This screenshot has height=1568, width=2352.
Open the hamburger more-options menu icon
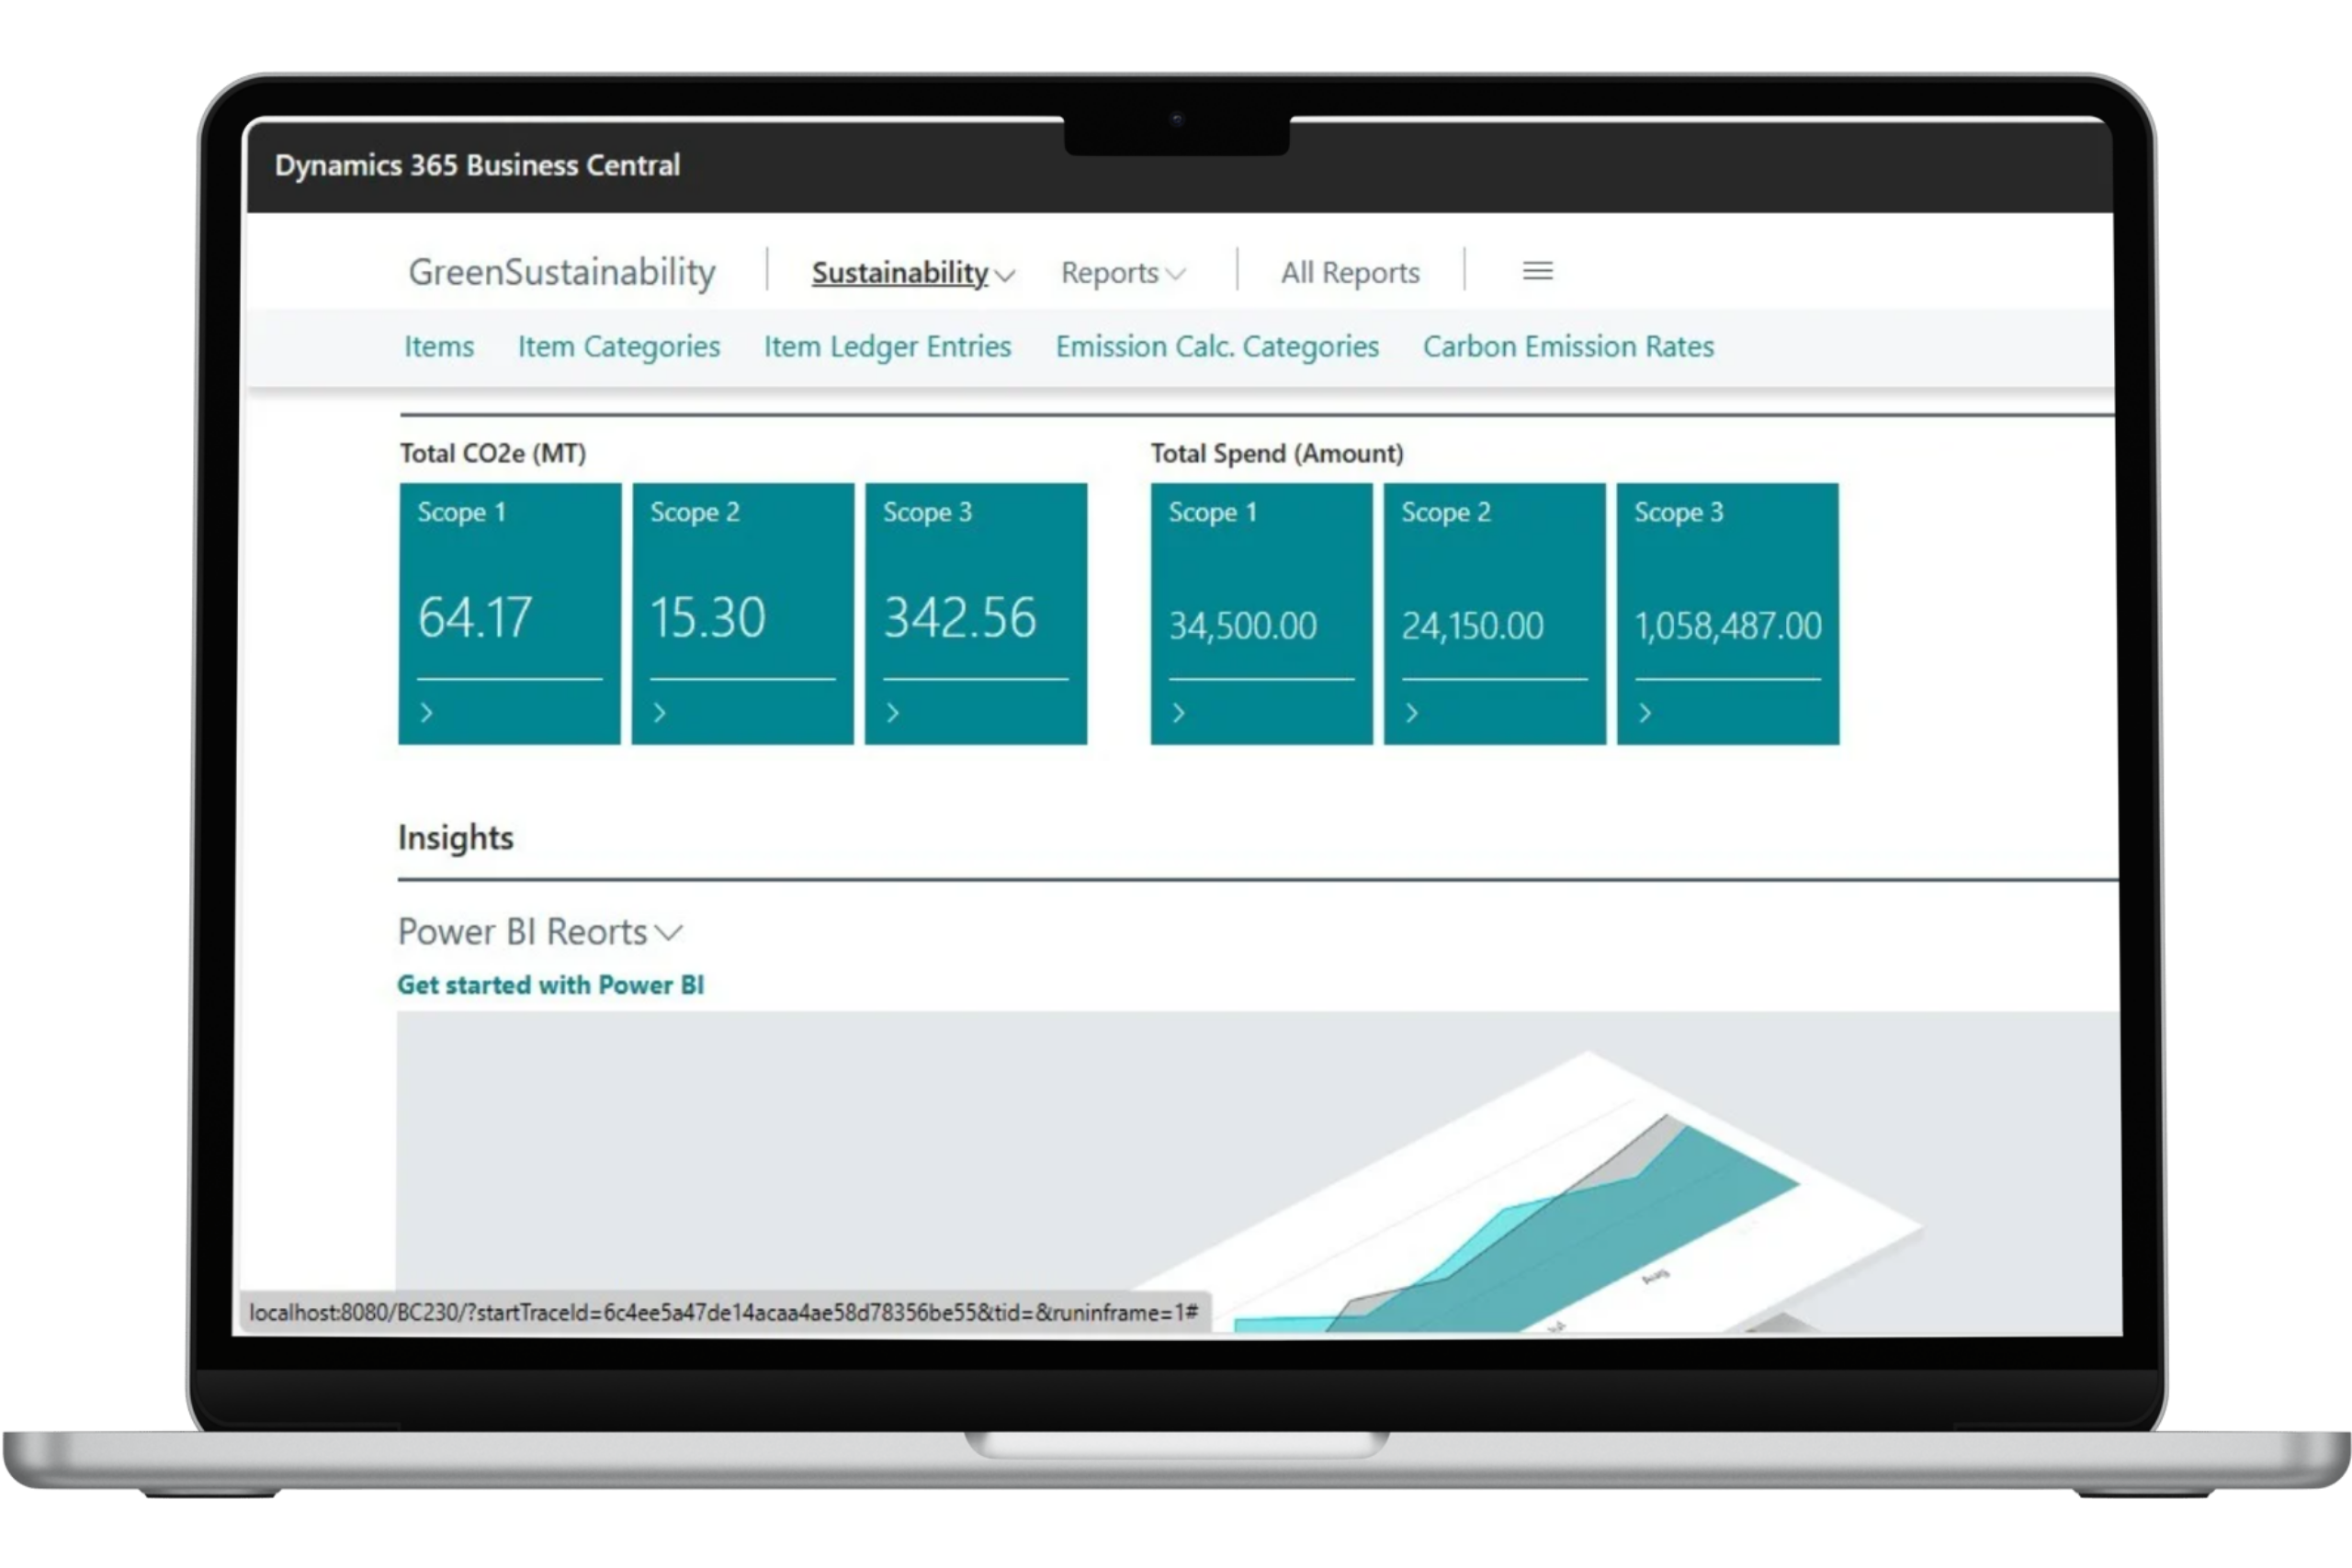click(x=1537, y=271)
